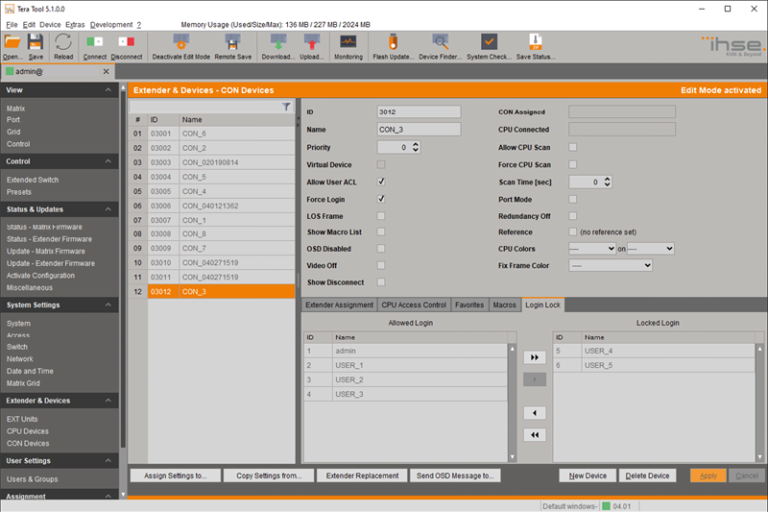Move all users to Locked Login
This screenshot has width=768, height=512.
point(535,357)
